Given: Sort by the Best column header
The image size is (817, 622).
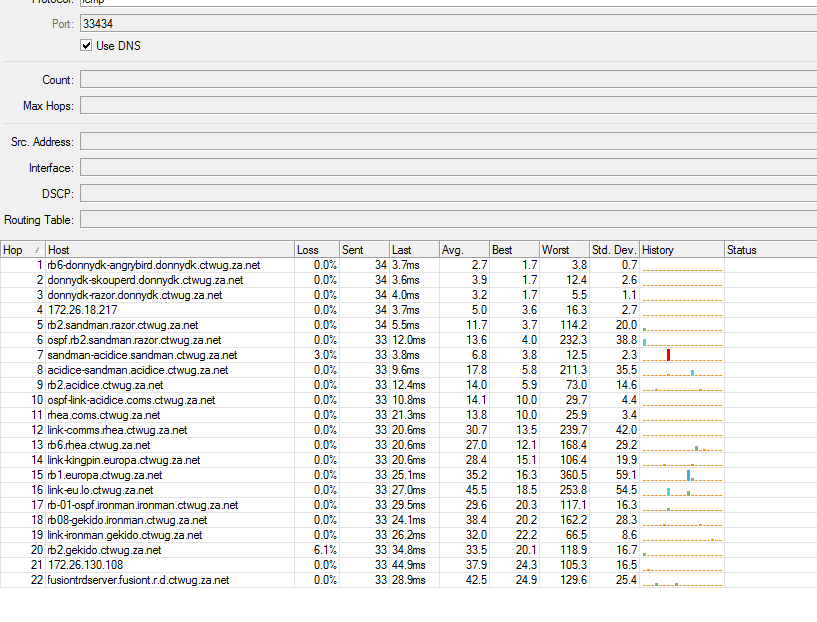Looking at the screenshot, I should [x=514, y=250].
